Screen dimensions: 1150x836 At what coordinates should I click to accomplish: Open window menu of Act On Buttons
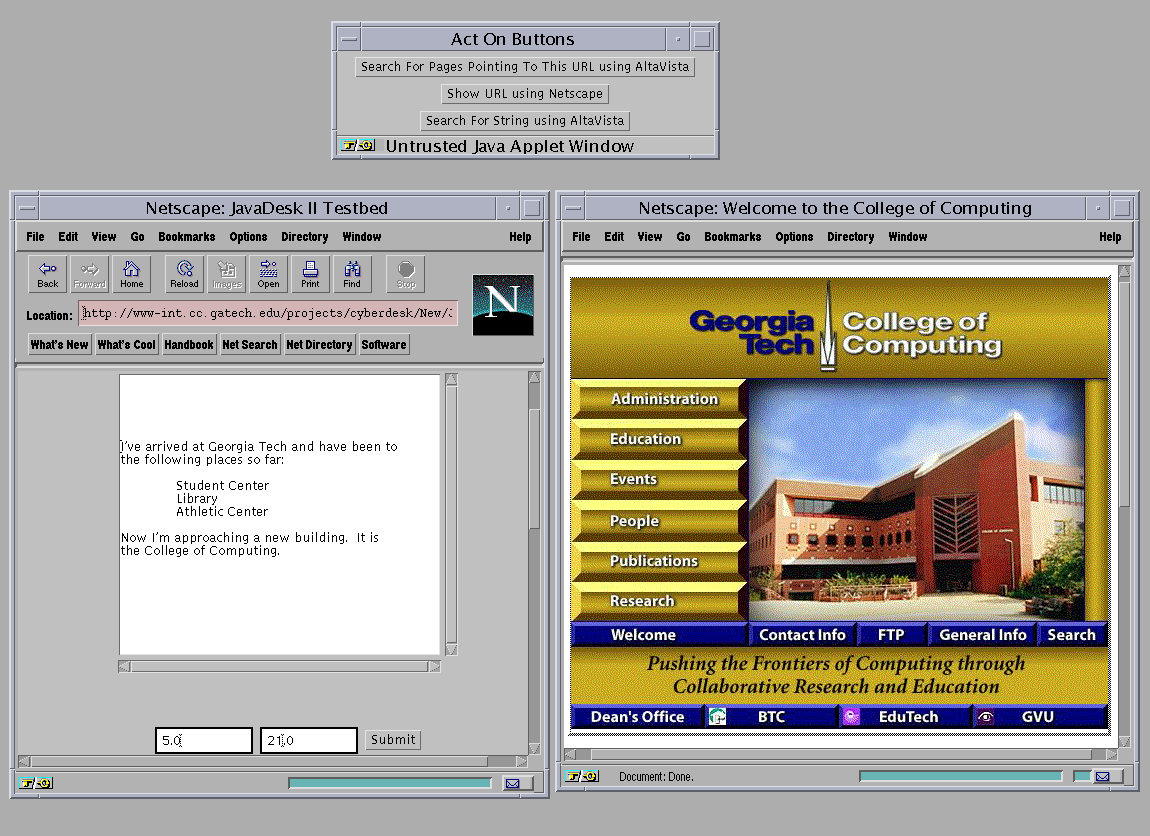tap(348, 40)
